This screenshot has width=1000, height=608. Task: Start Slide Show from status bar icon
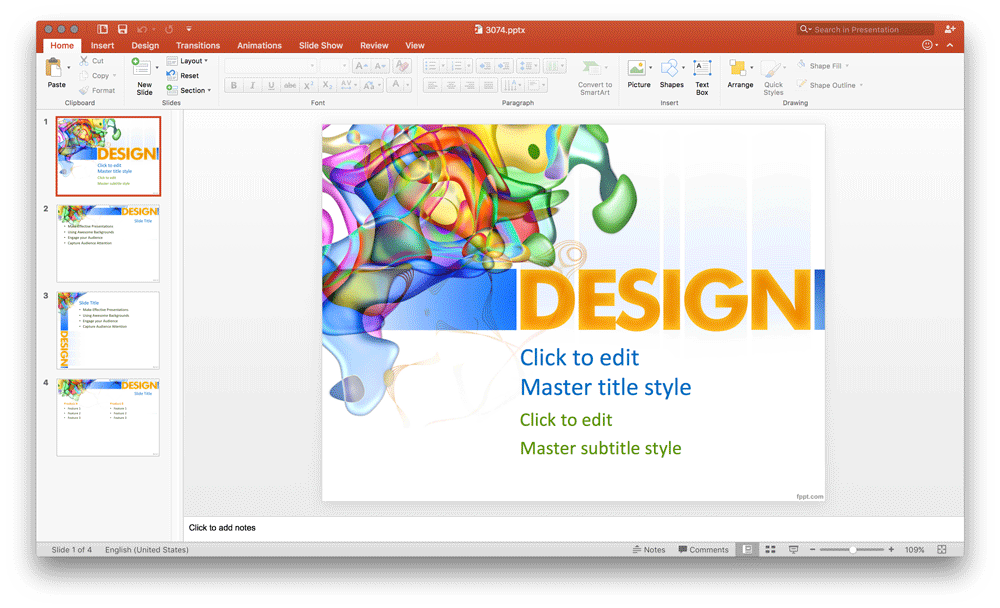pos(793,549)
